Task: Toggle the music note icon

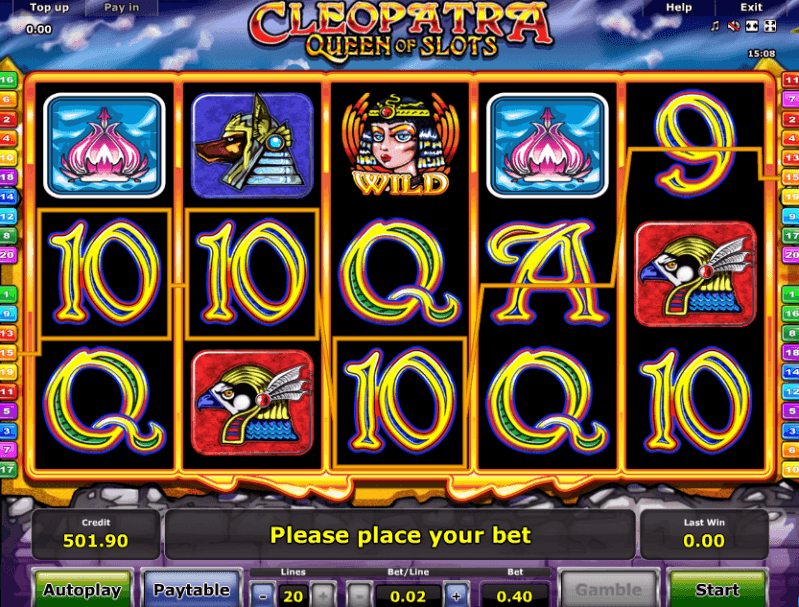Action: point(715,26)
